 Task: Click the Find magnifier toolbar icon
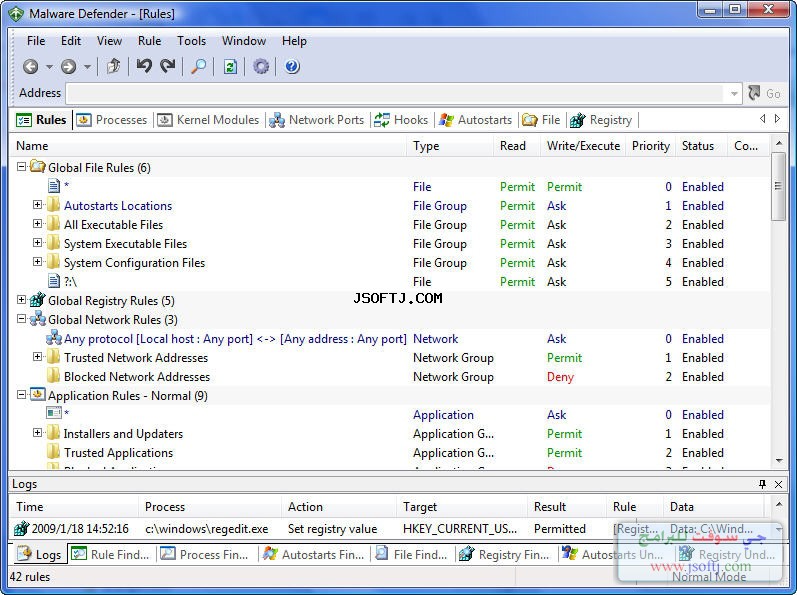coord(198,66)
